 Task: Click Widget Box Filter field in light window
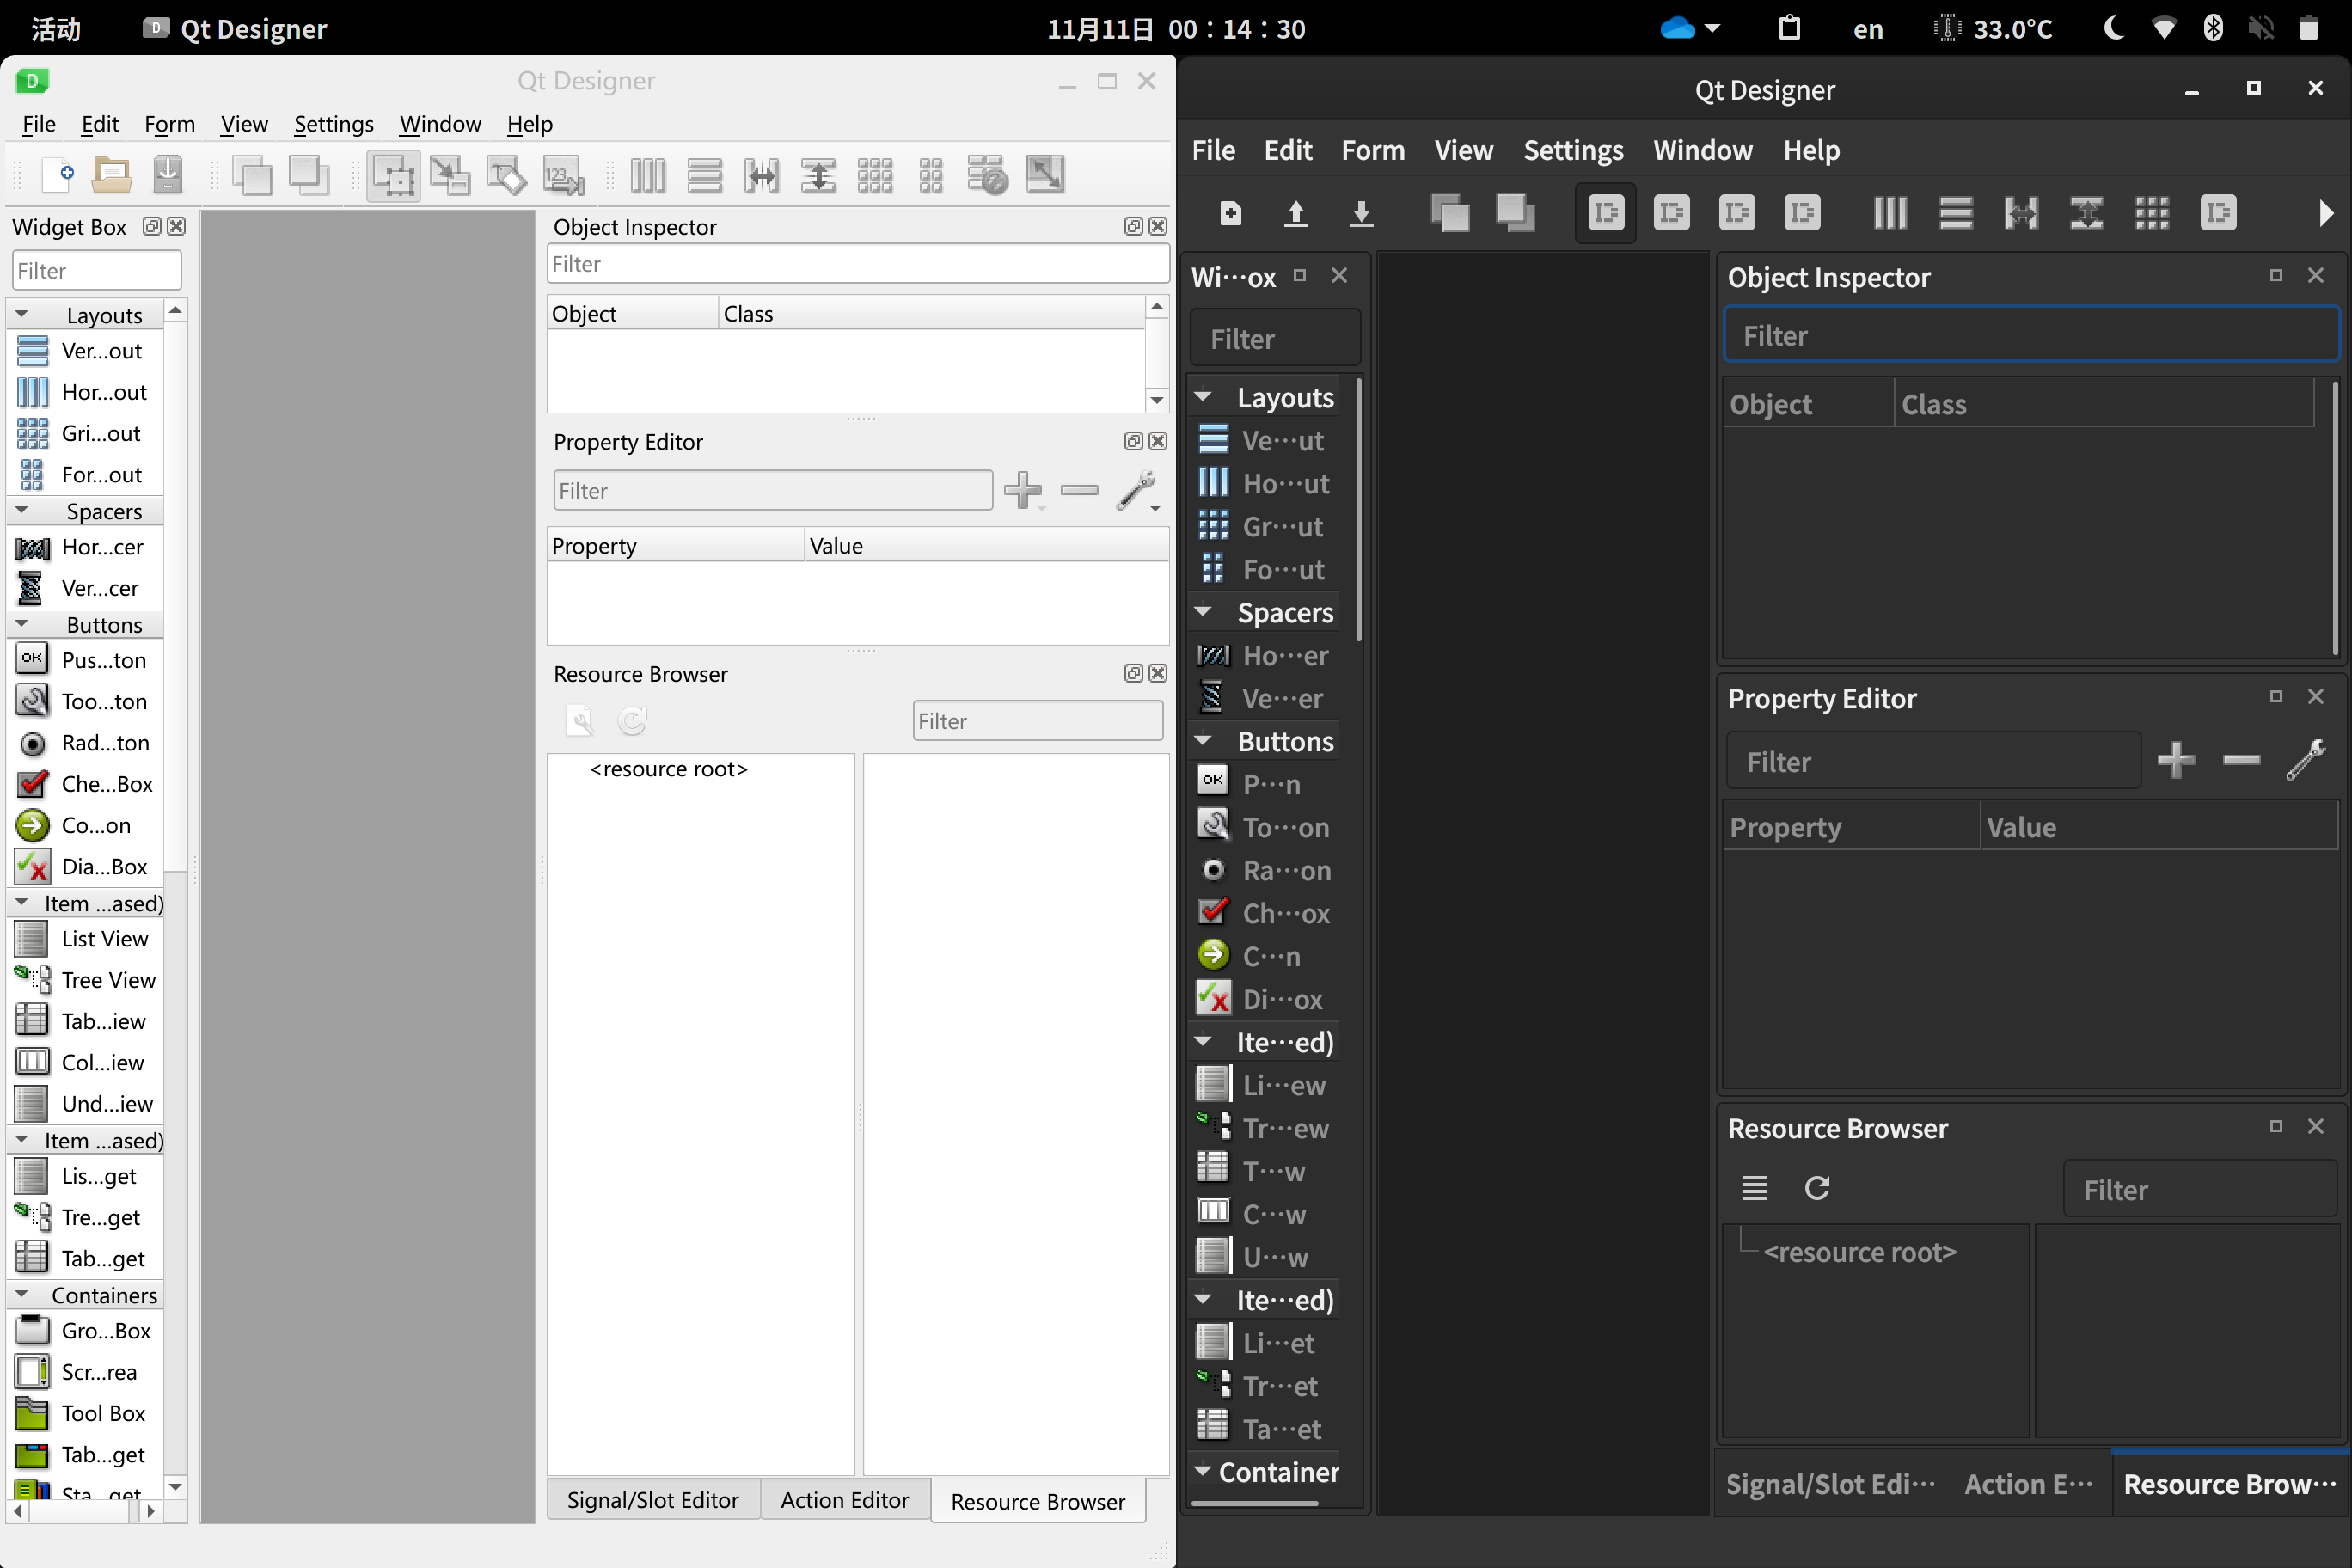97,270
